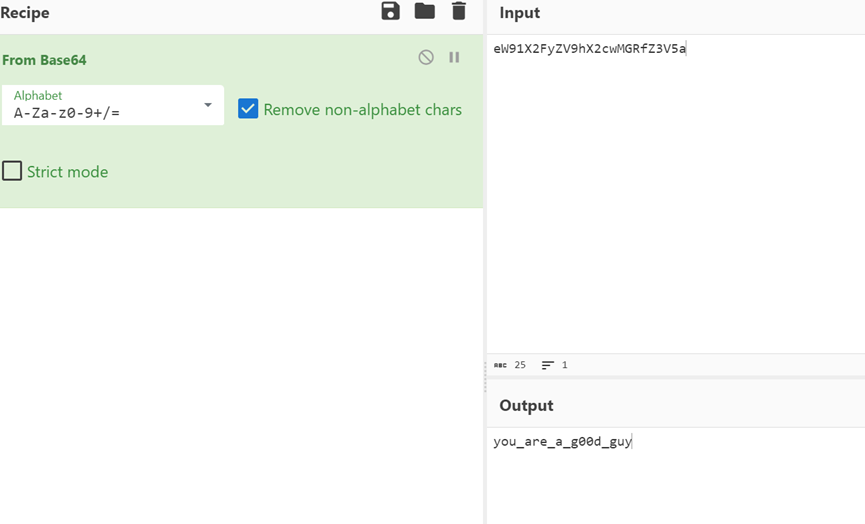Click the input character count indicator

pos(510,365)
